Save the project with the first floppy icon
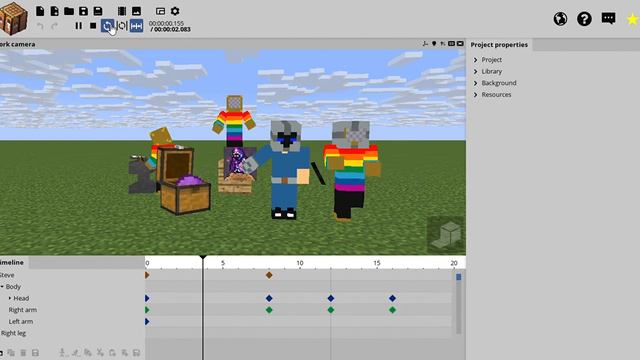Image resolution: width=640 pixels, height=360 pixels. [x=83, y=11]
